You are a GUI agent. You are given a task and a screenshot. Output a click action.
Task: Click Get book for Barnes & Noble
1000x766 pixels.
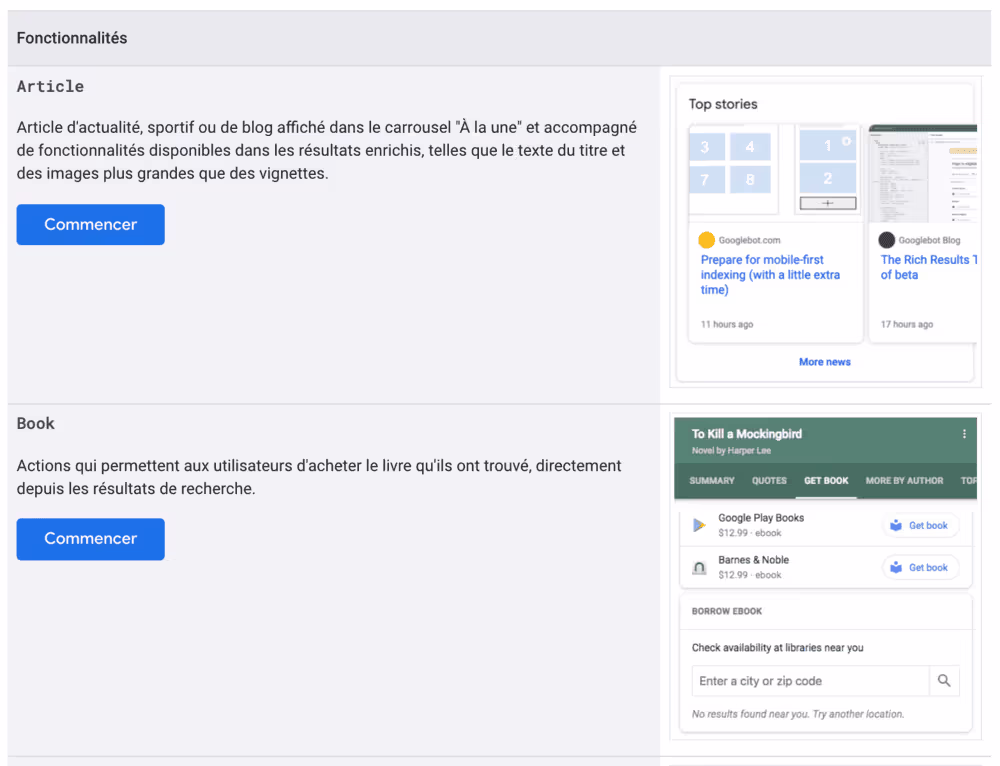tap(920, 568)
